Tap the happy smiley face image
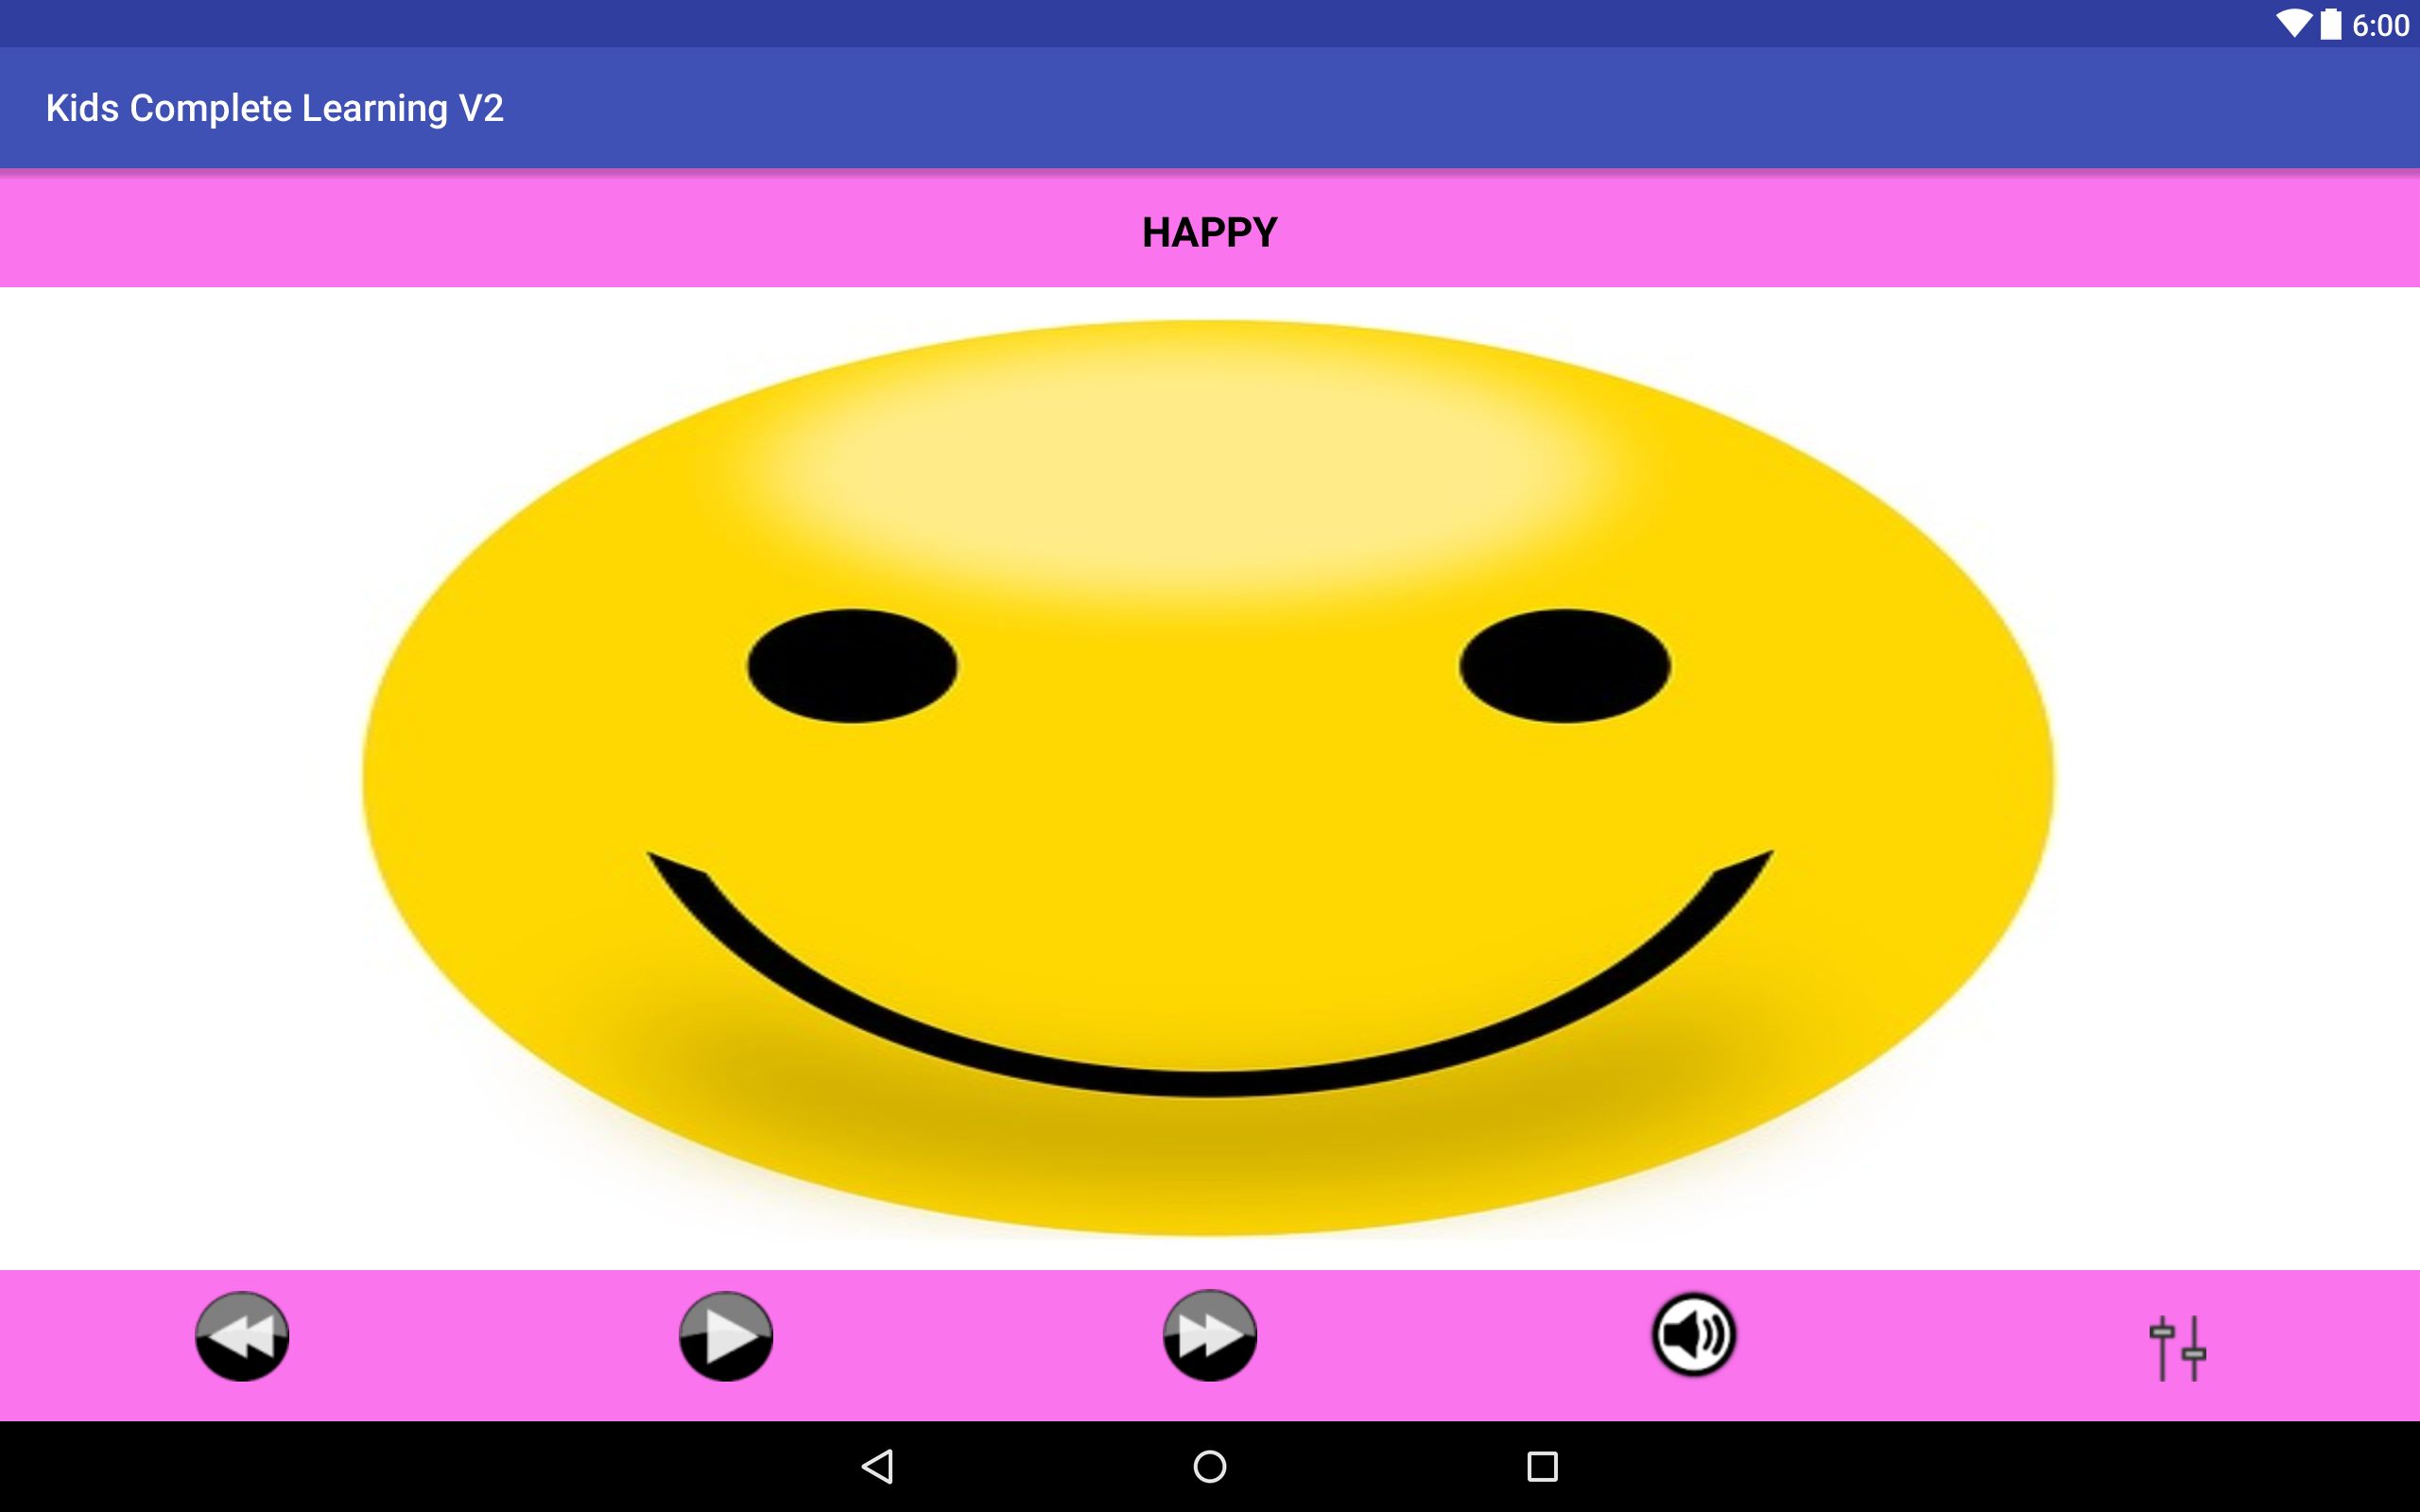Image resolution: width=2420 pixels, height=1512 pixels. tap(1208, 778)
